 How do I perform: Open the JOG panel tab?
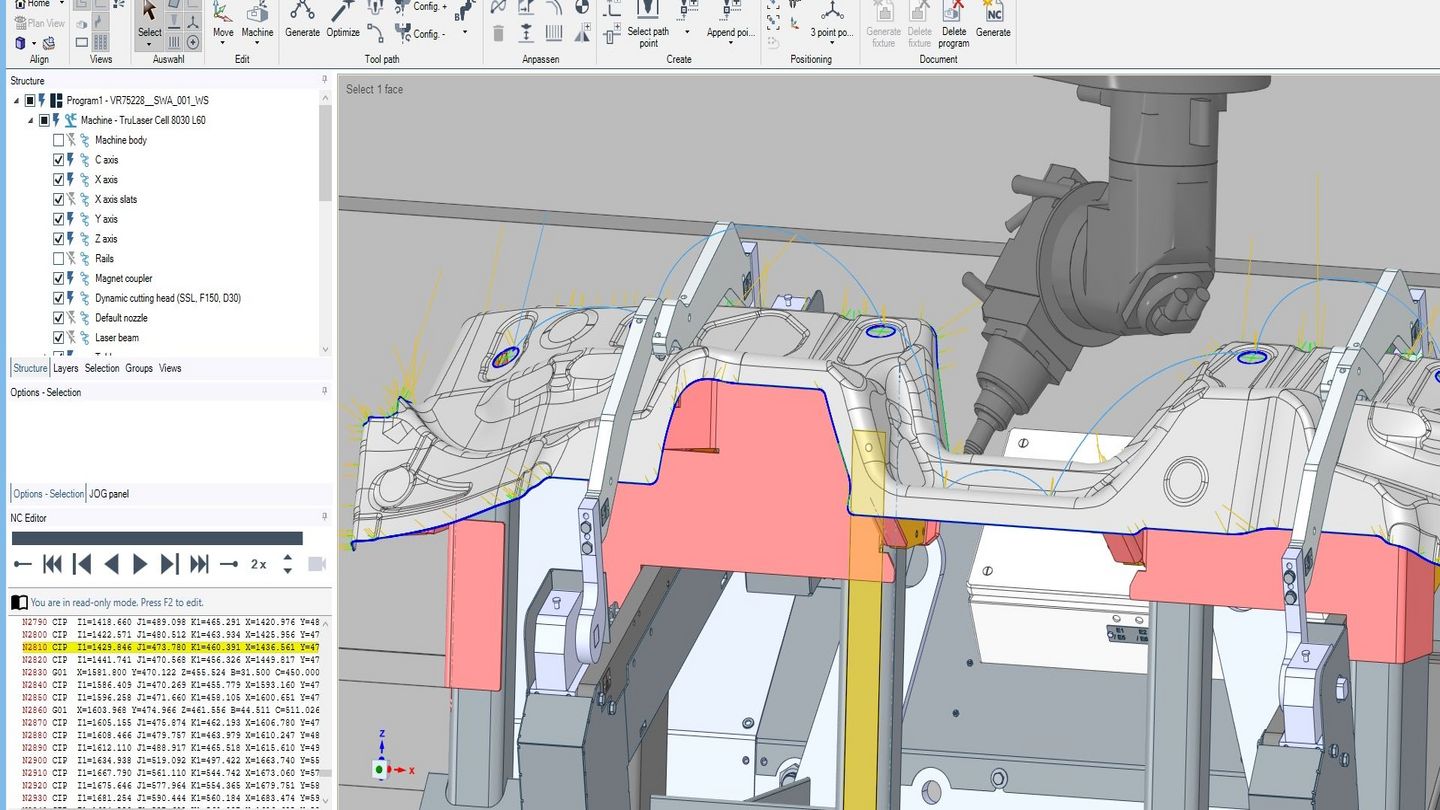pyautogui.click(x=110, y=493)
